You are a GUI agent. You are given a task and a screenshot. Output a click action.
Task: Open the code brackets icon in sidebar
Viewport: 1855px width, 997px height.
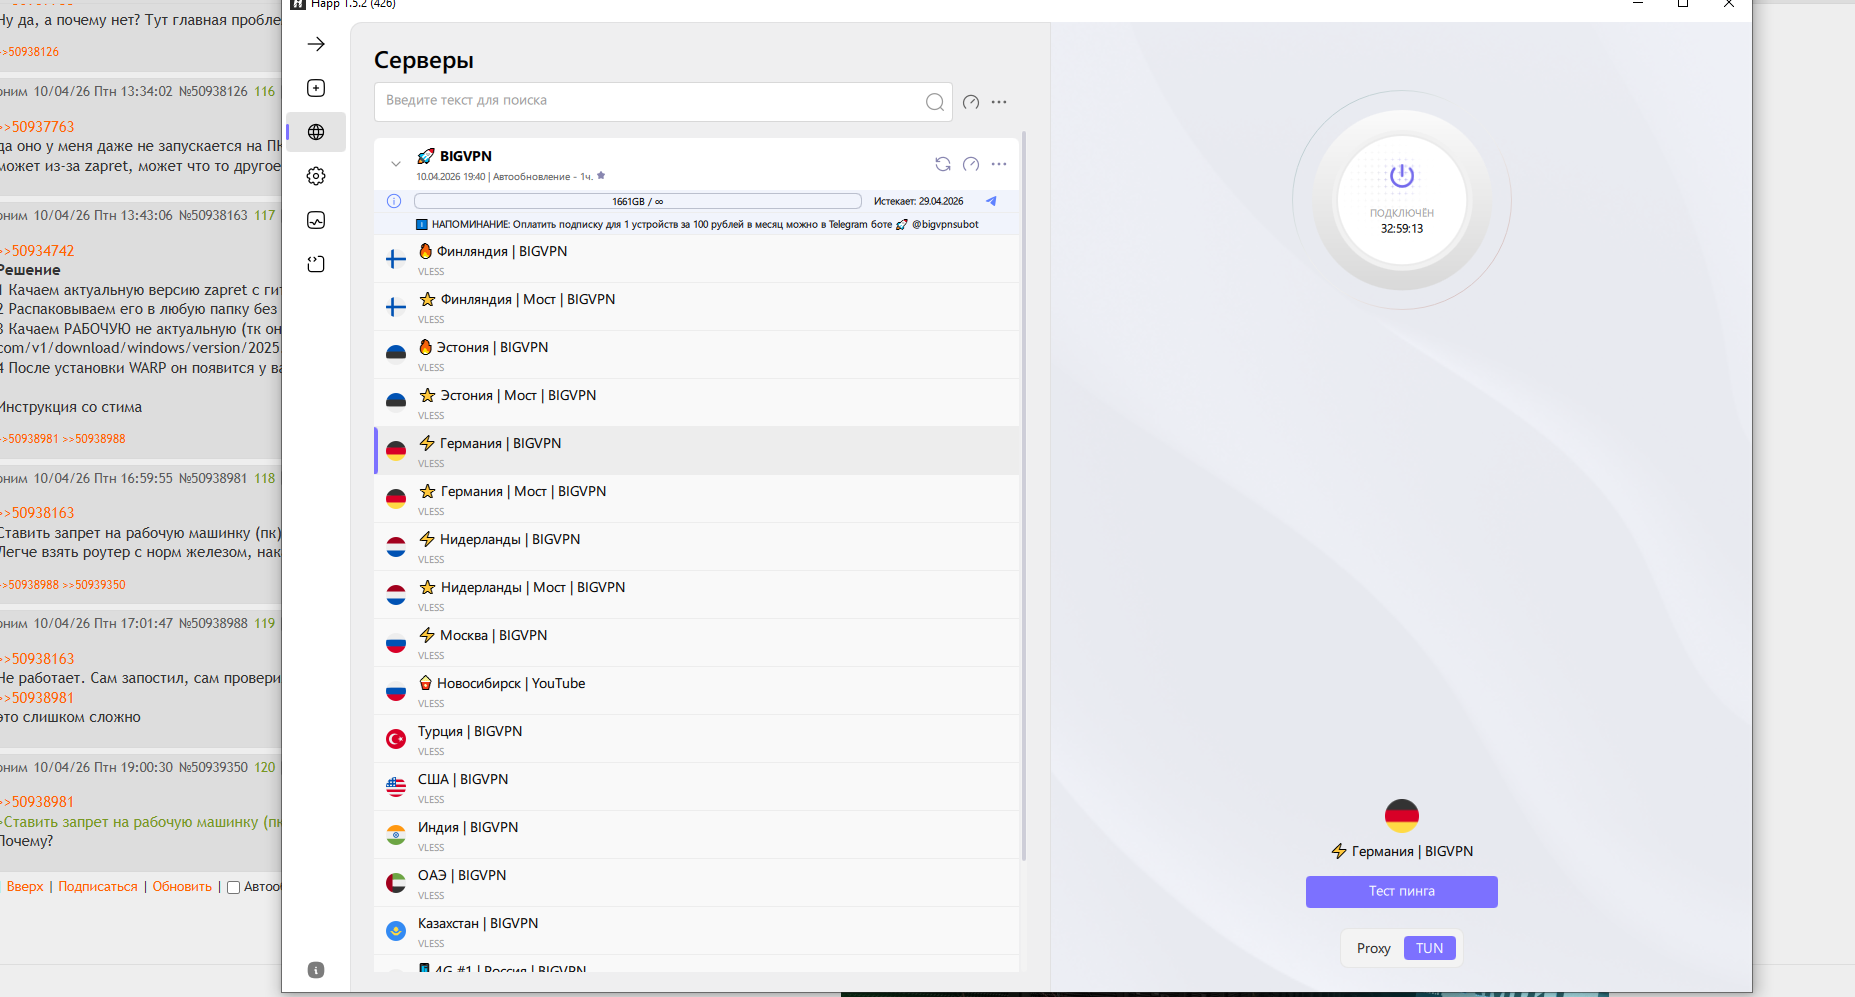(316, 264)
